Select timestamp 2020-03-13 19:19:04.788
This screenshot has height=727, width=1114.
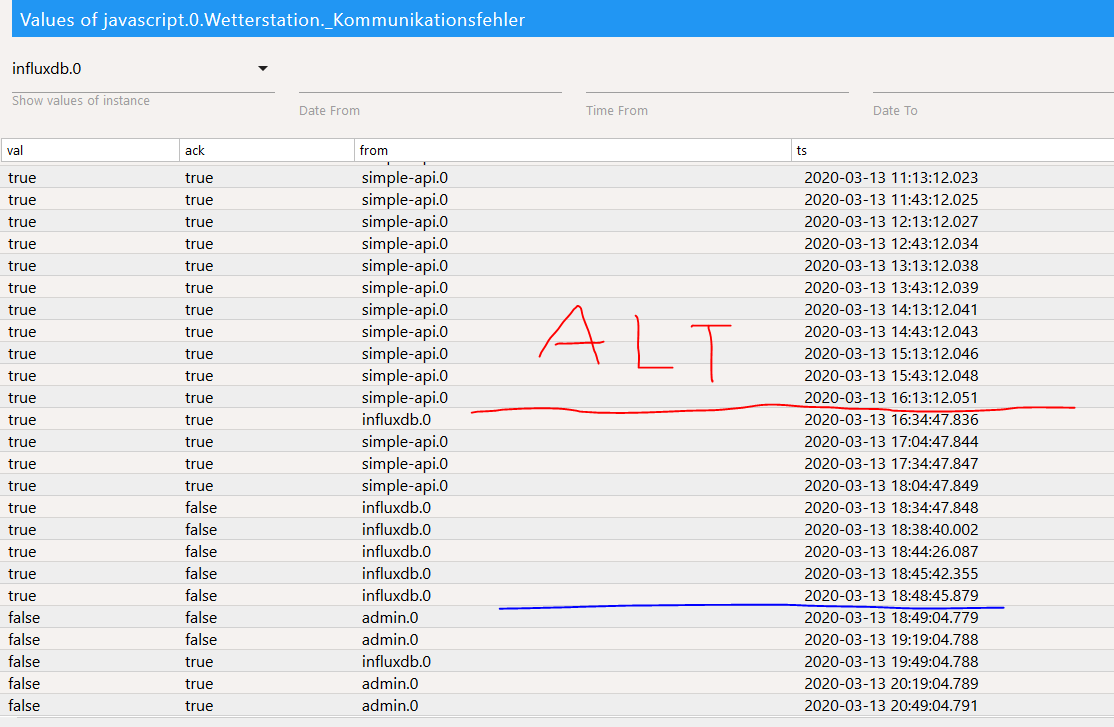pos(891,640)
